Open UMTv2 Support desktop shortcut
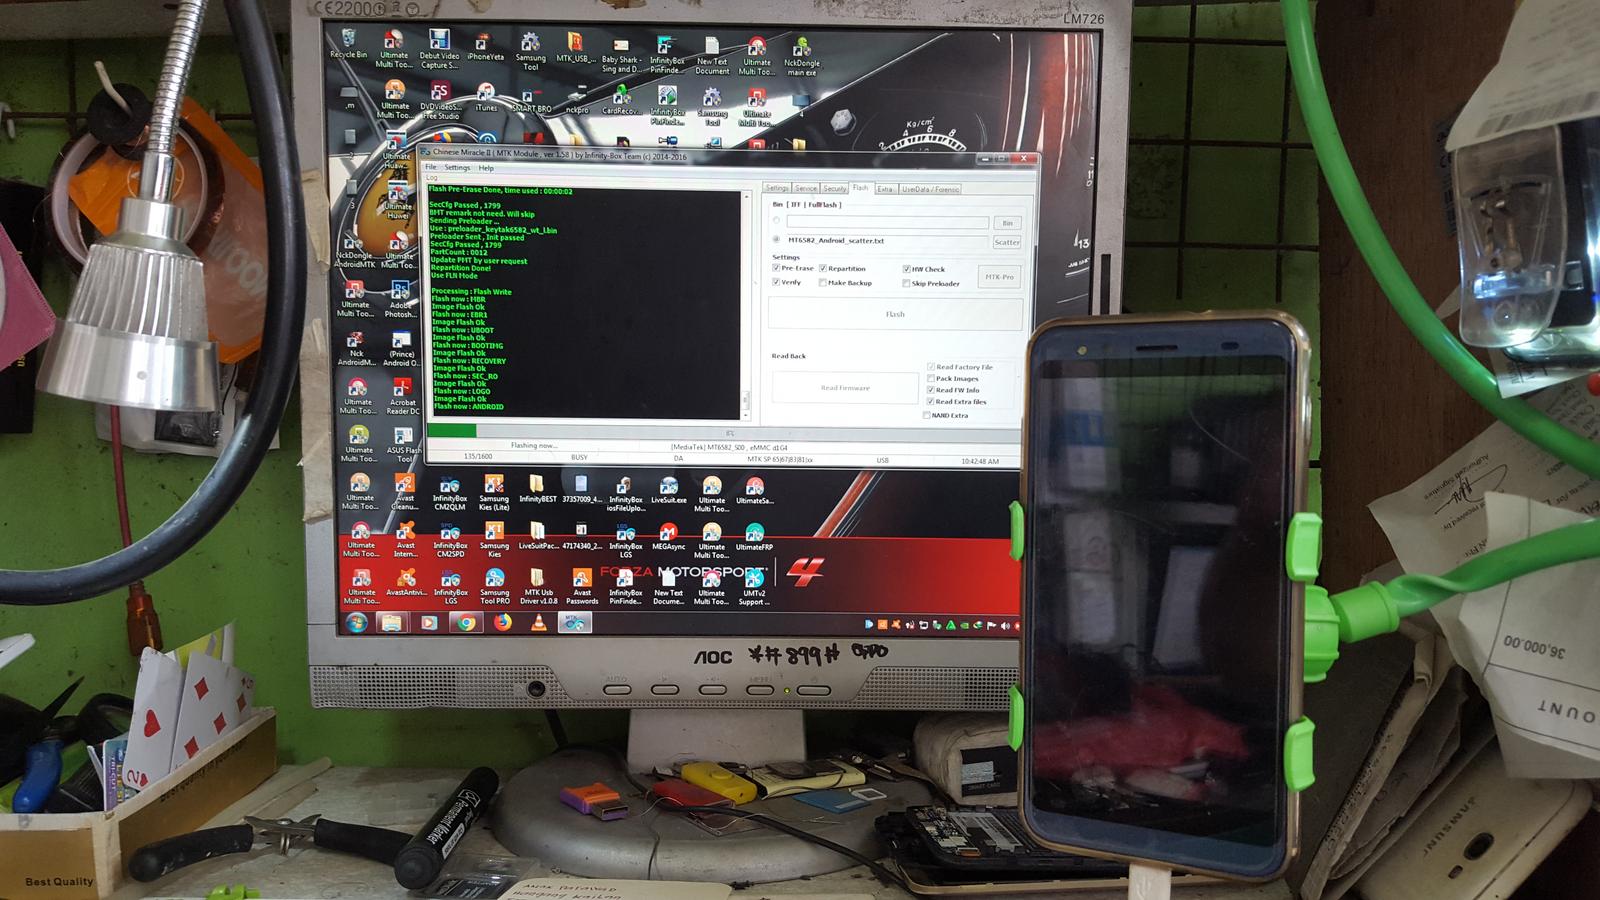Screen dimensions: 1600x900 pos(754,588)
